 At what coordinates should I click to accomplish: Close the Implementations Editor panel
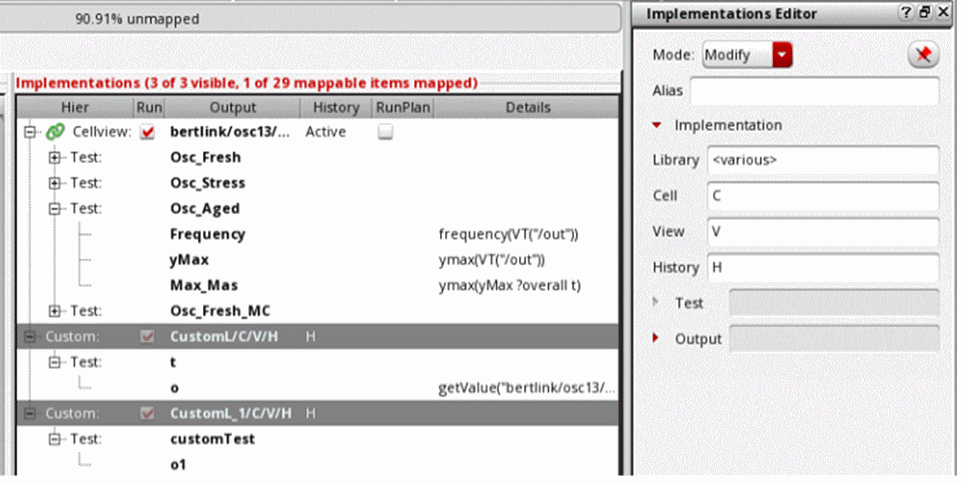pyautogui.click(x=944, y=12)
